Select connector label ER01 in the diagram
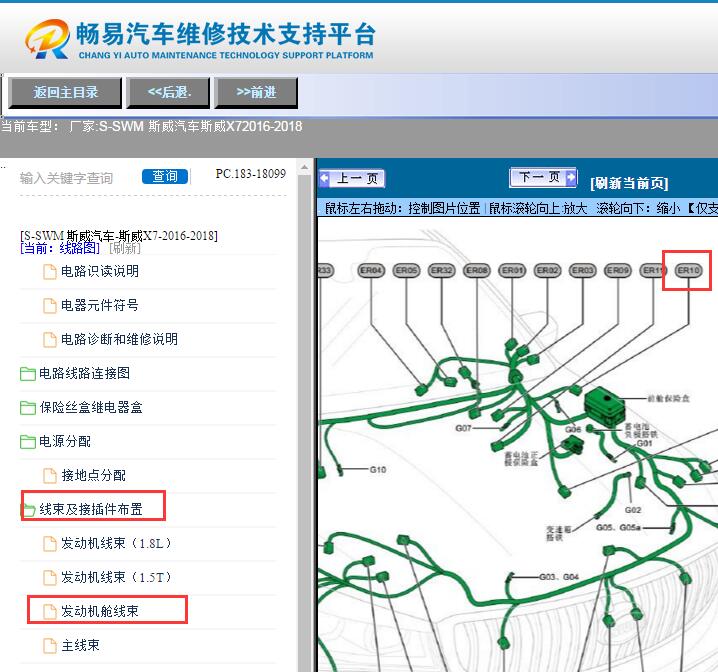Image resolution: width=718 pixels, height=672 pixels. tap(512, 270)
